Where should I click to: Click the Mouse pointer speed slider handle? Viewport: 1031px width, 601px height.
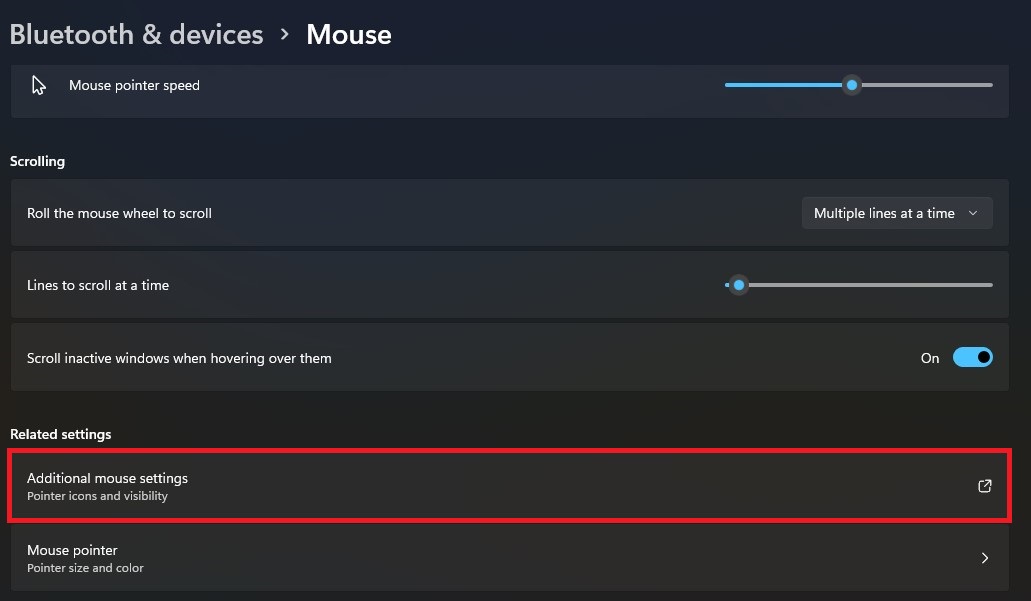(852, 85)
